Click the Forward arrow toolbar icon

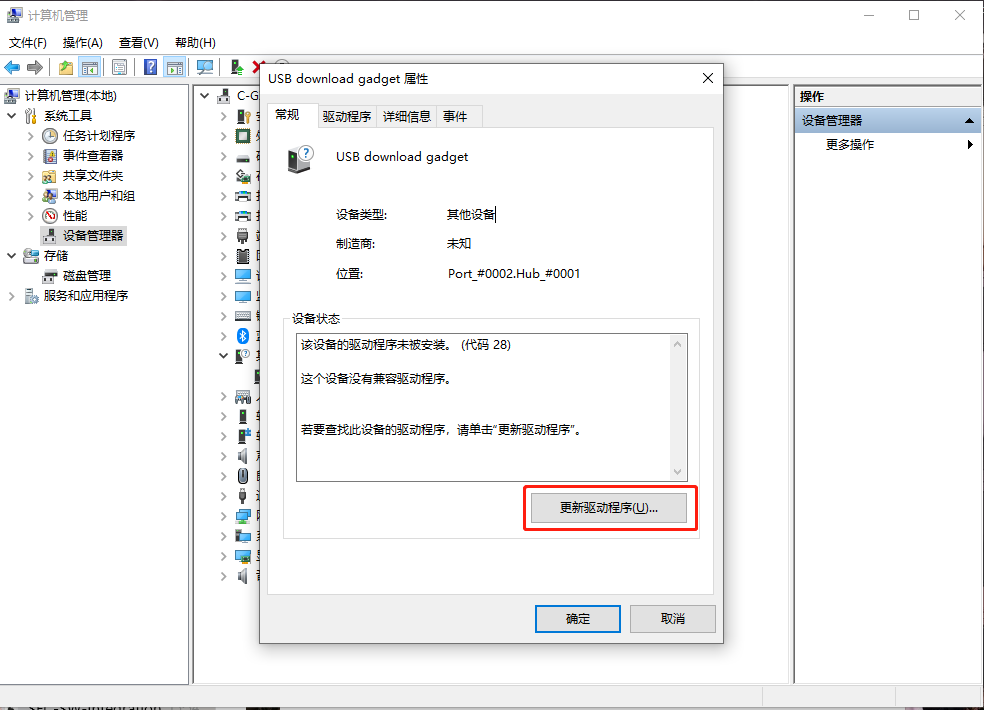[35, 67]
